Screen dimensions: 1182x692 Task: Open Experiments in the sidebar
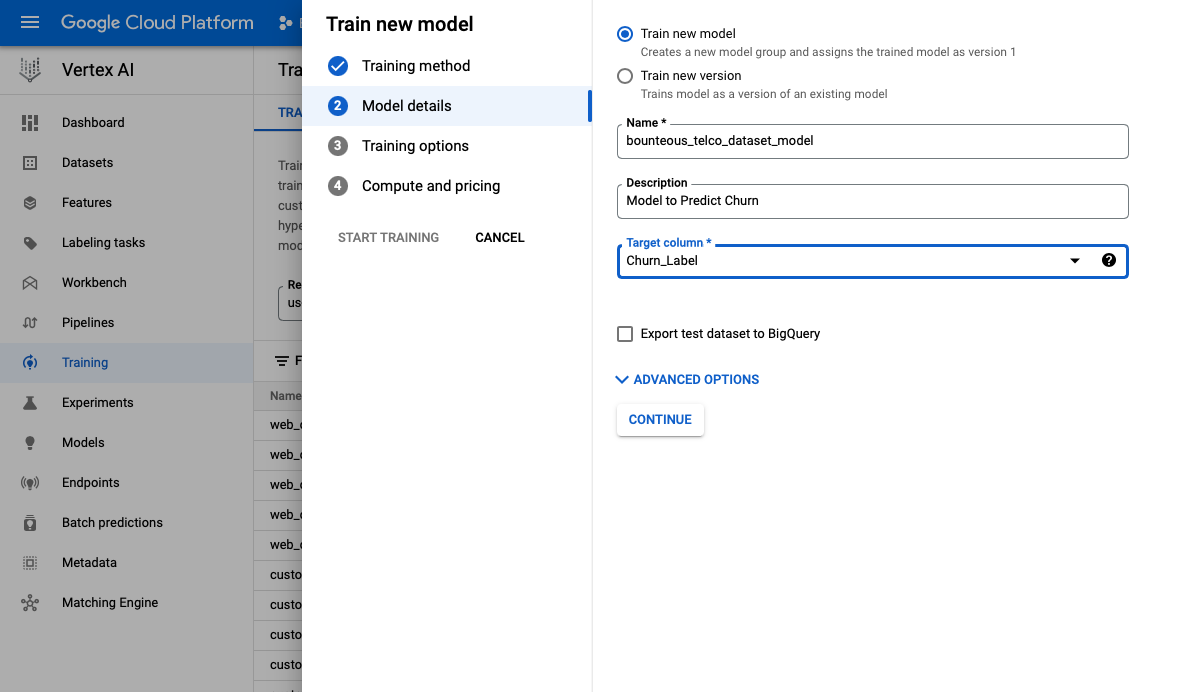[127, 403]
